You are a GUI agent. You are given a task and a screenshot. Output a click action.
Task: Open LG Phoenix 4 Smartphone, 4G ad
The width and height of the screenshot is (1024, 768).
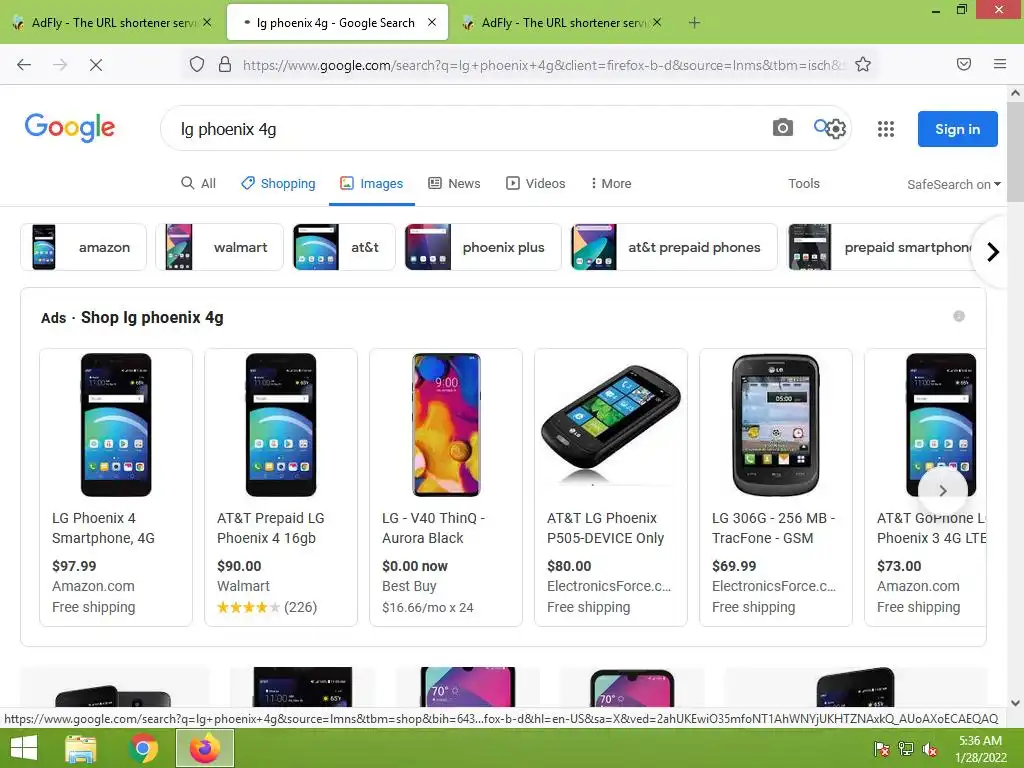[116, 487]
